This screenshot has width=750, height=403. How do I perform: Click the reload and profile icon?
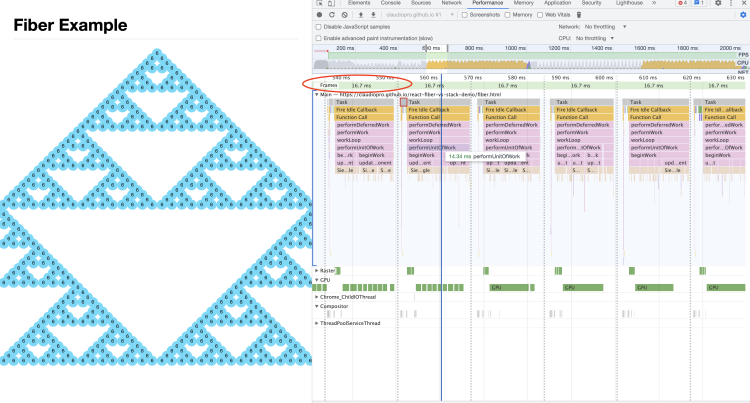pos(332,15)
